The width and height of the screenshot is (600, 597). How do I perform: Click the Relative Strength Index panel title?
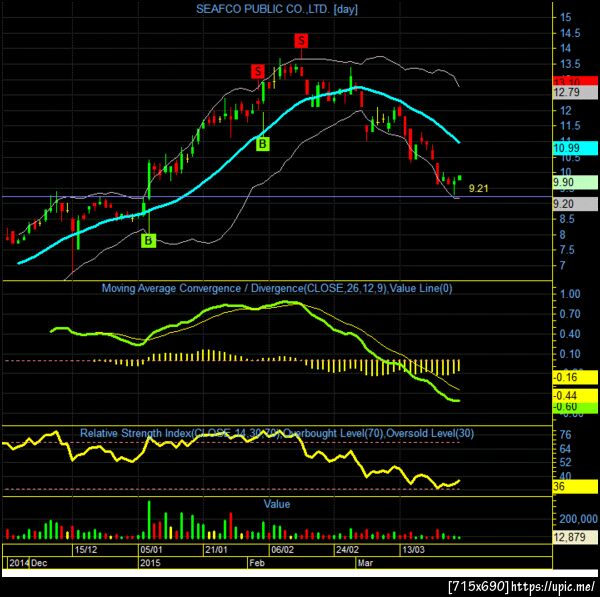(x=277, y=433)
